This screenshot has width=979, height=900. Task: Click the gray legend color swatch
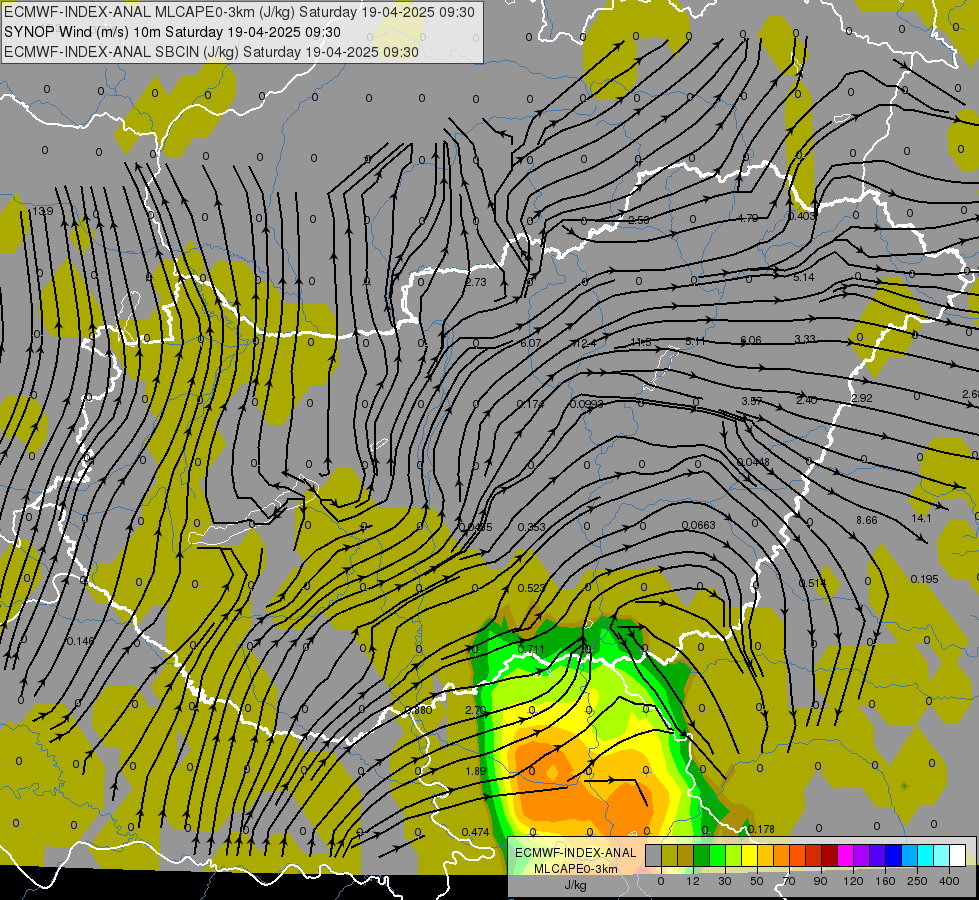point(654,855)
